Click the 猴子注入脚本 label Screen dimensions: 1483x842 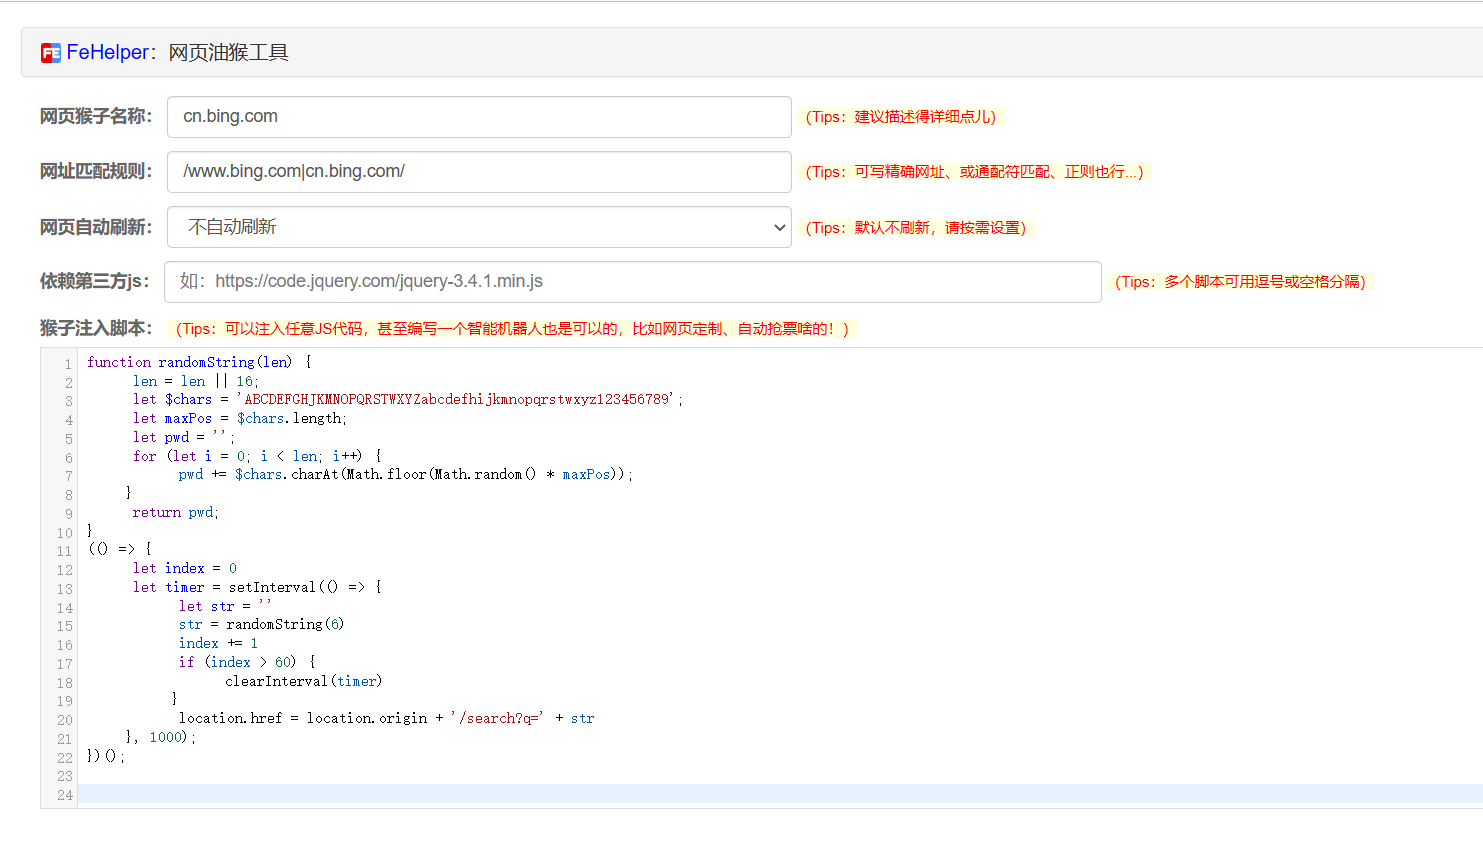(x=96, y=328)
